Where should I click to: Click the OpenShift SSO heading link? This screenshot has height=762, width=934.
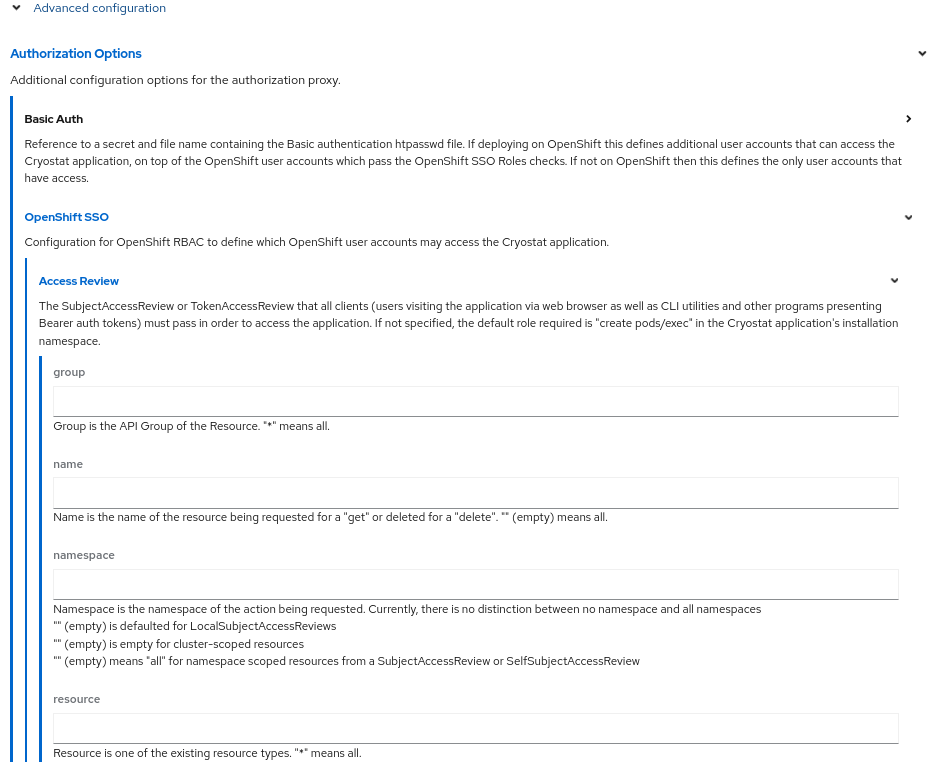coord(66,217)
